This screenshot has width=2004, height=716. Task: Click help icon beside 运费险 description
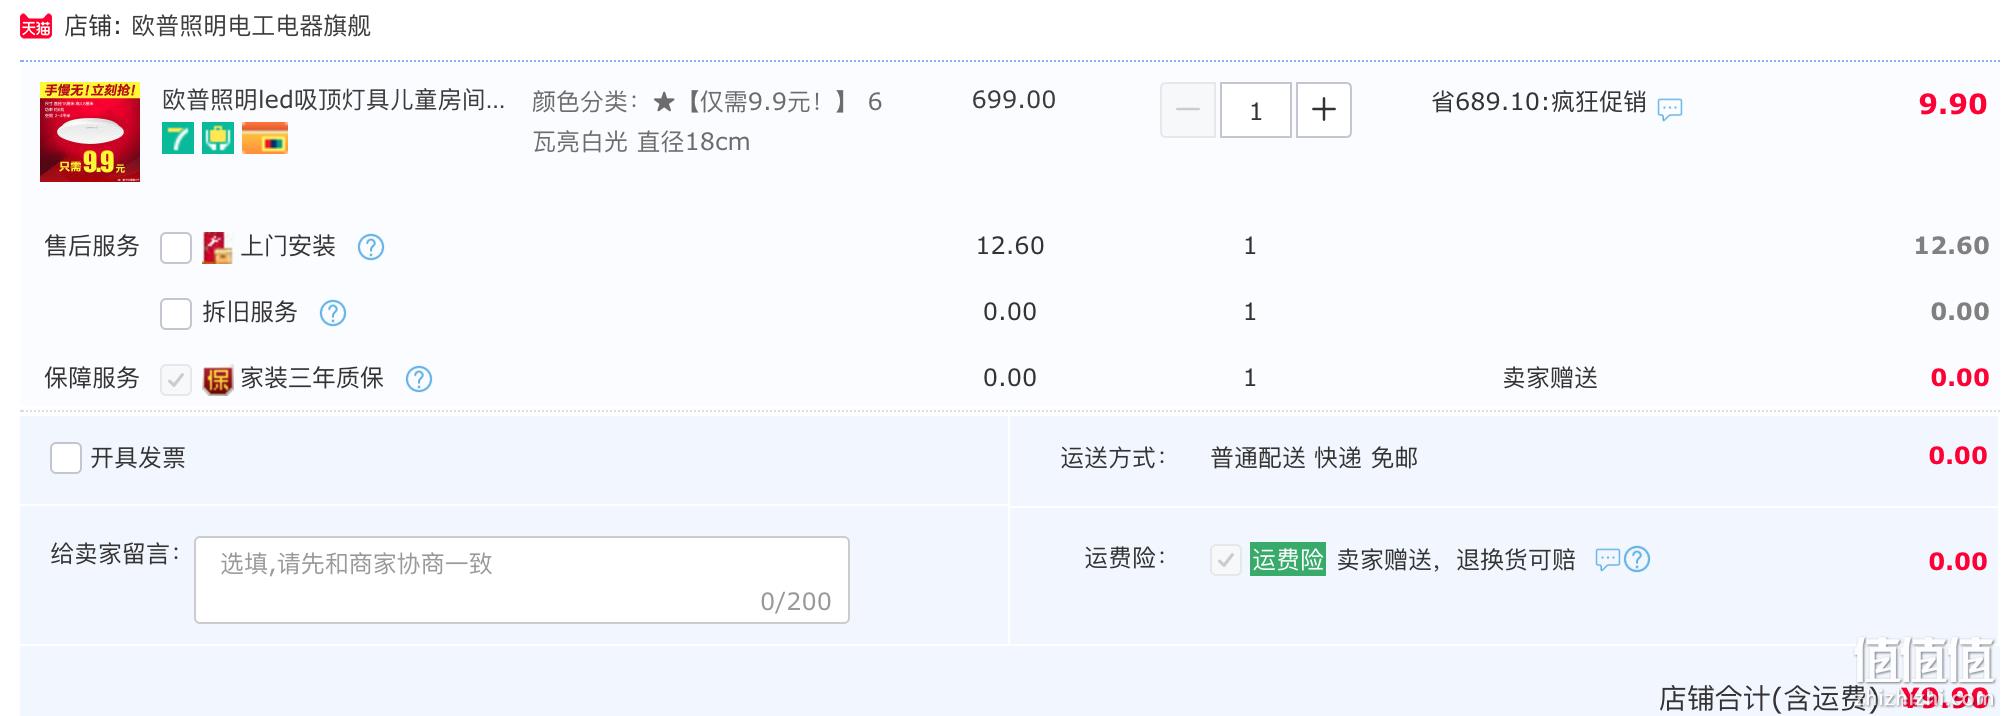click(1637, 559)
